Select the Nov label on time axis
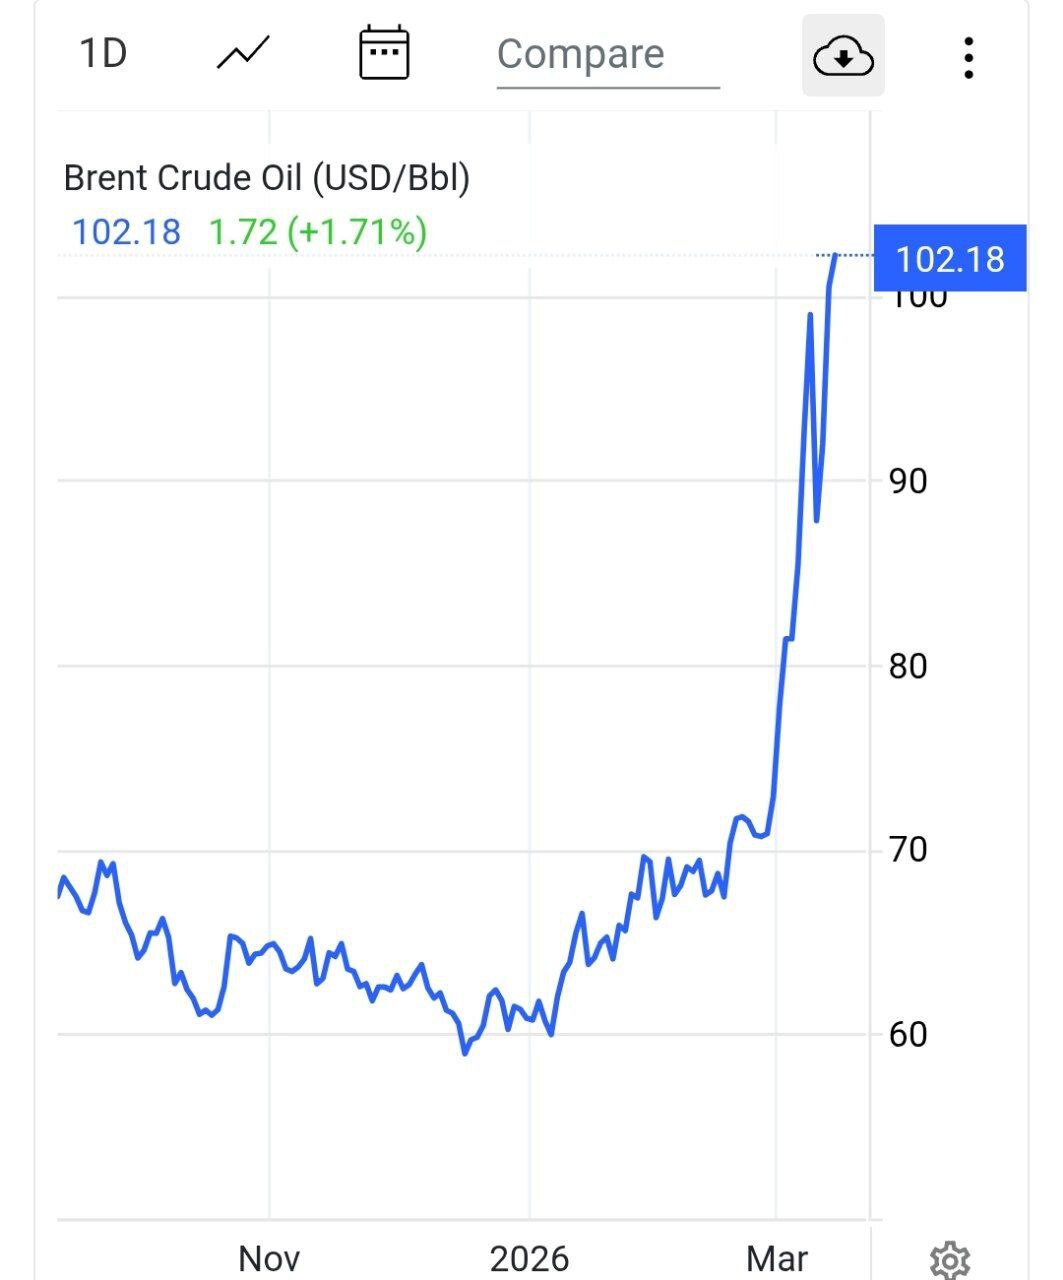The height and width of the screenshot is (1280, 1063). click(269, 1258)
